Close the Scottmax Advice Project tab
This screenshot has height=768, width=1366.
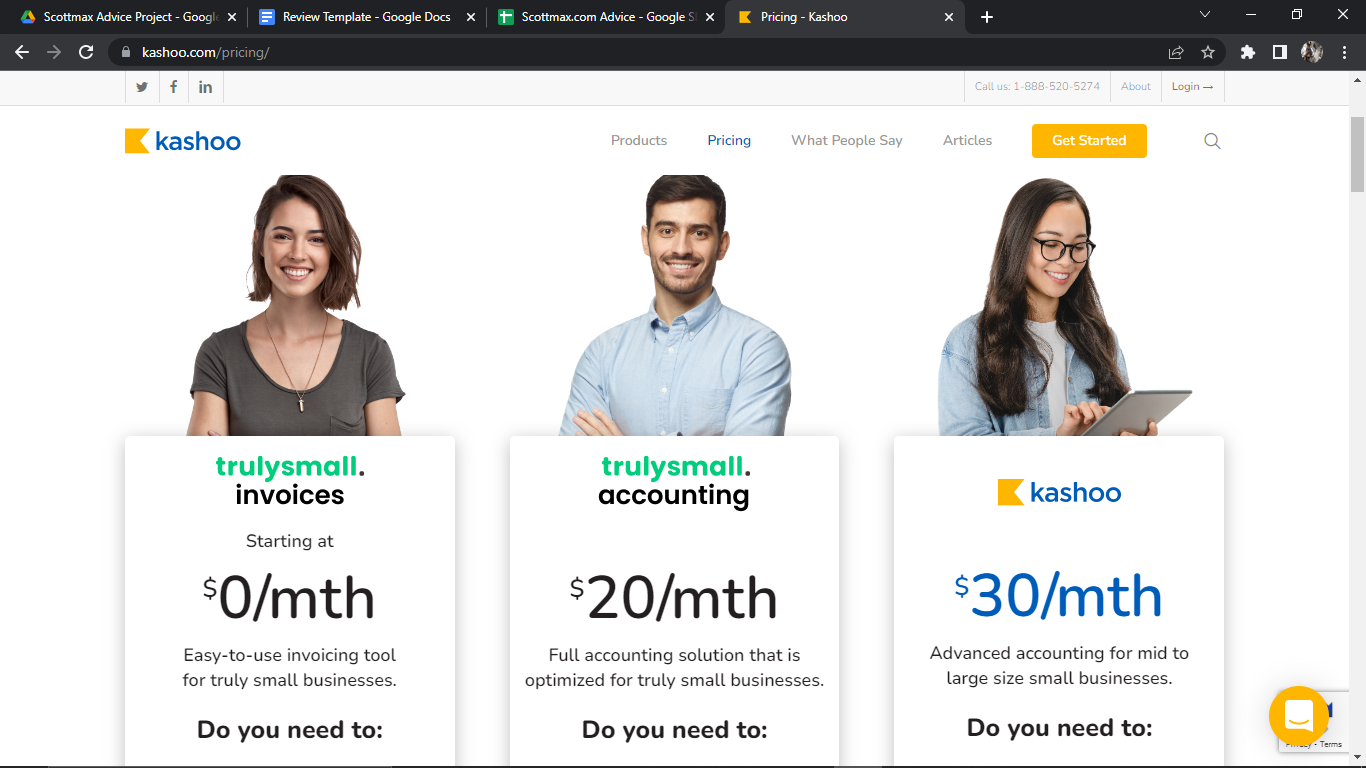pyautogui.click(x=232, y=17)
